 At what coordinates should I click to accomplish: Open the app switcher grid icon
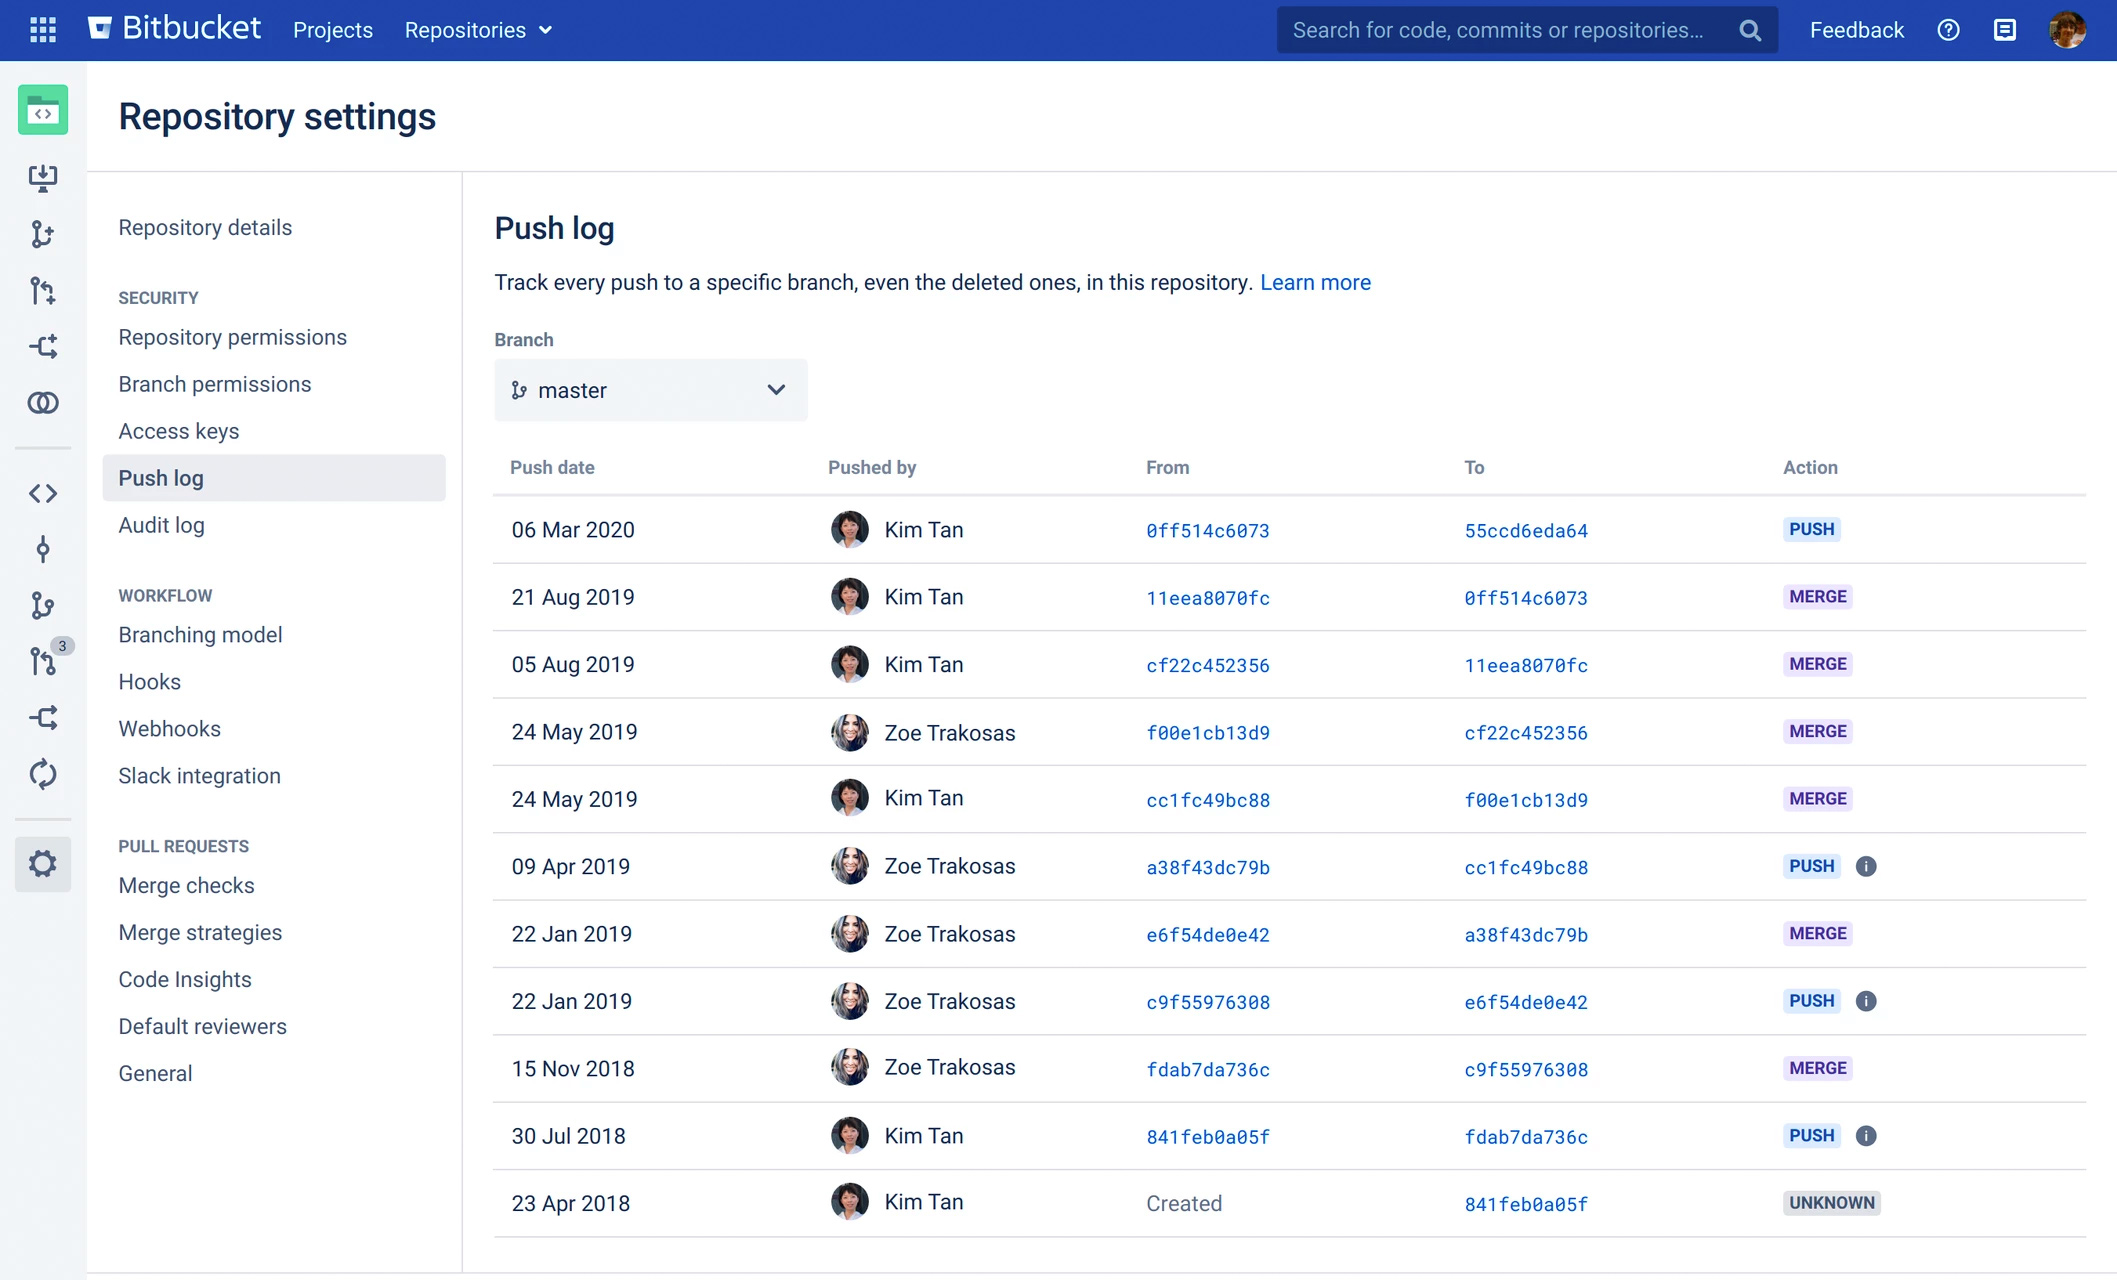pos(42,29)
